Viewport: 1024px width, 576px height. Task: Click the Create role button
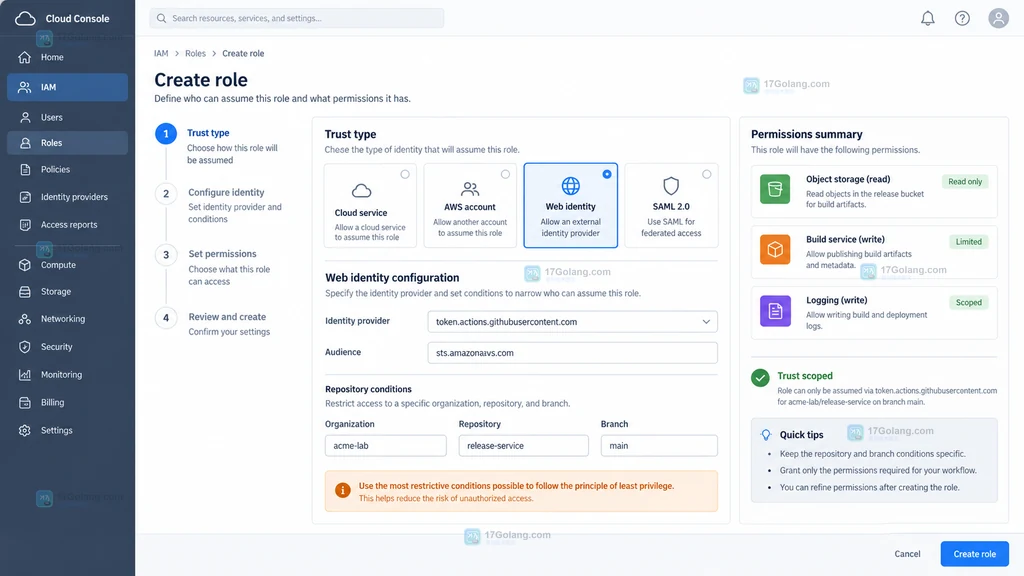pyautogui.click(x=974, y=554)
